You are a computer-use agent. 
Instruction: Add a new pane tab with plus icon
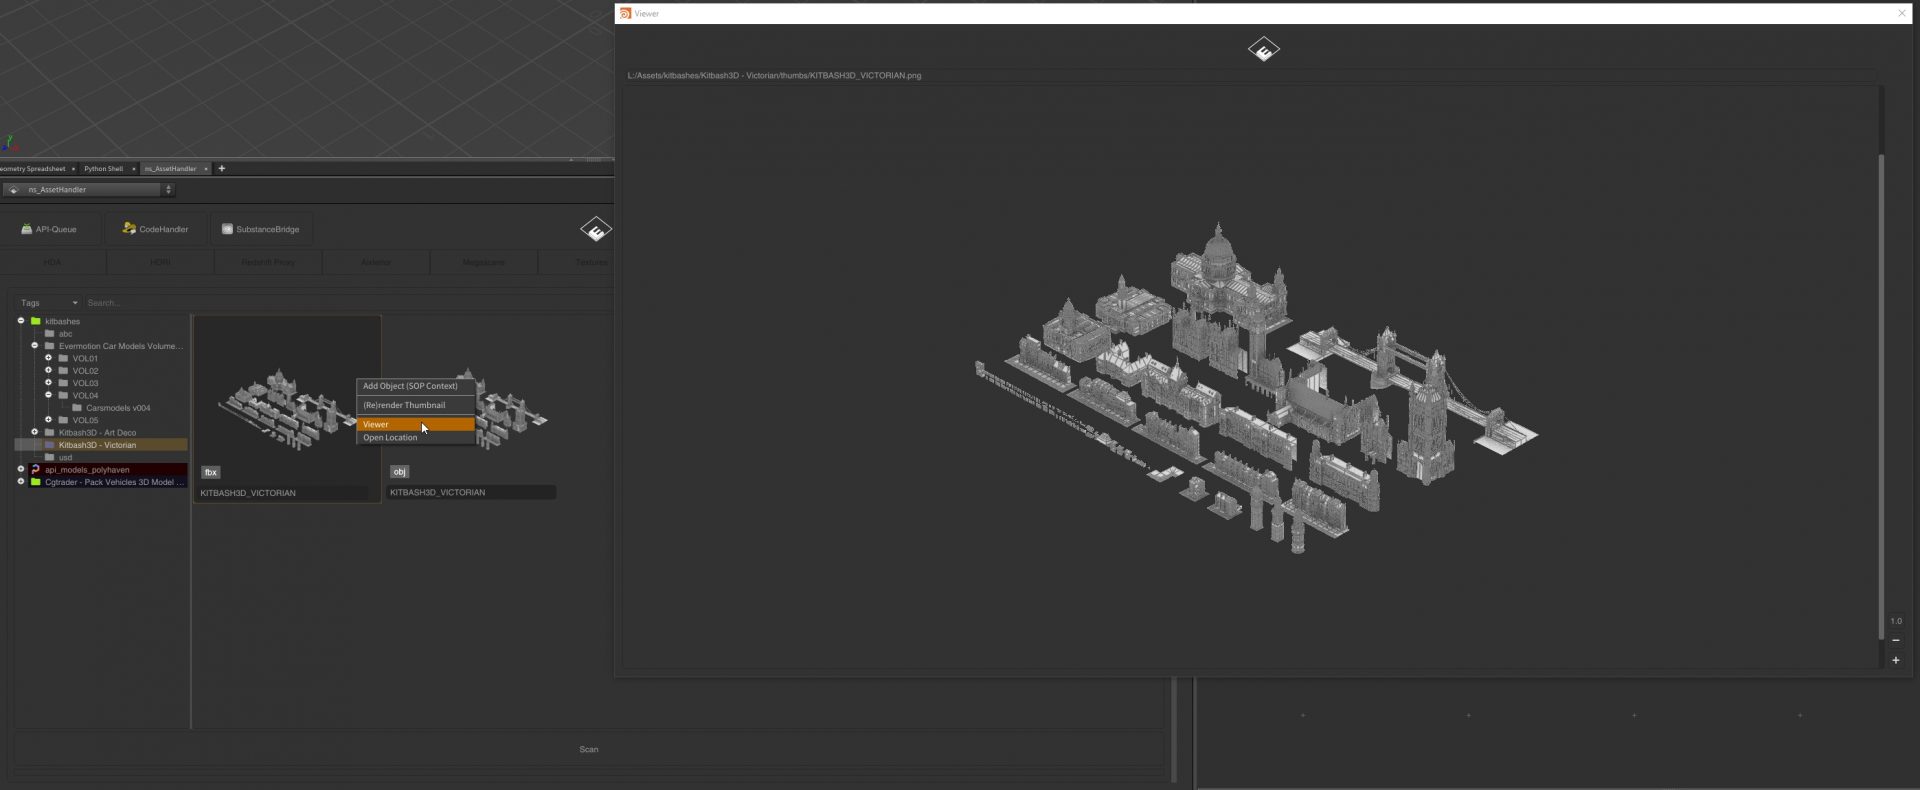click(x=222, y=168)
